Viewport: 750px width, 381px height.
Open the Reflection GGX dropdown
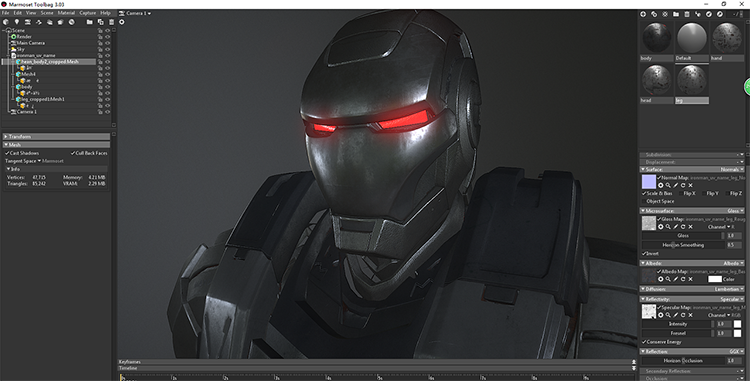pos(737,352)
